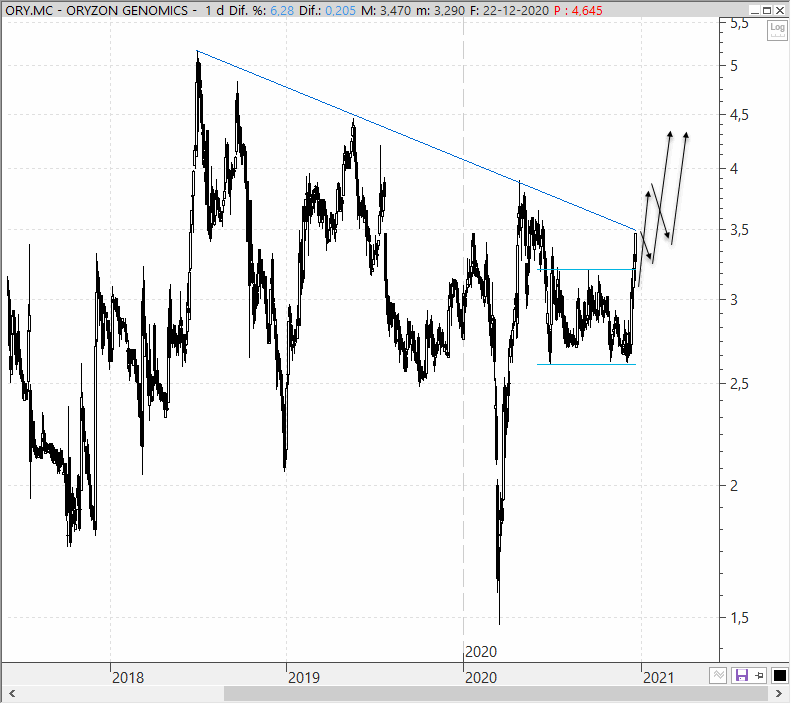Toggle the Log scale button
Image resolution: width=791 pixels, height=704 pixels.
point(777,30)
